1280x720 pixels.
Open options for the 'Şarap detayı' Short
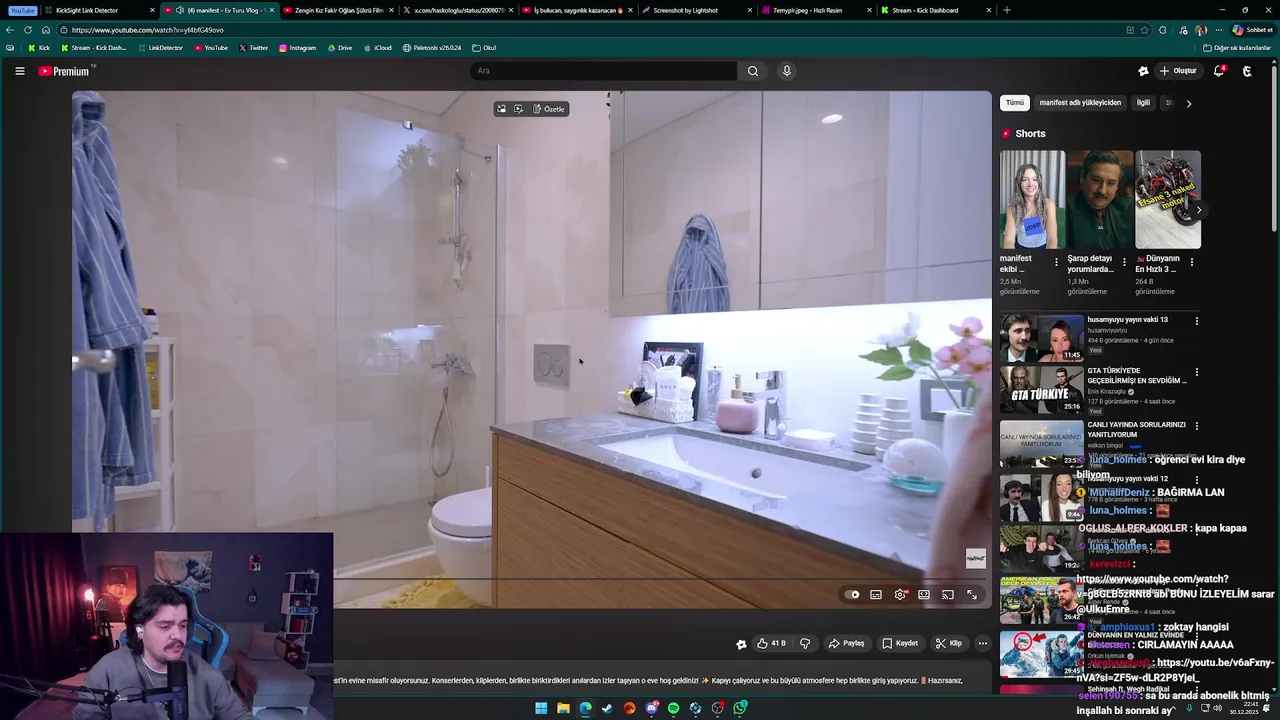pos(1124,262)
